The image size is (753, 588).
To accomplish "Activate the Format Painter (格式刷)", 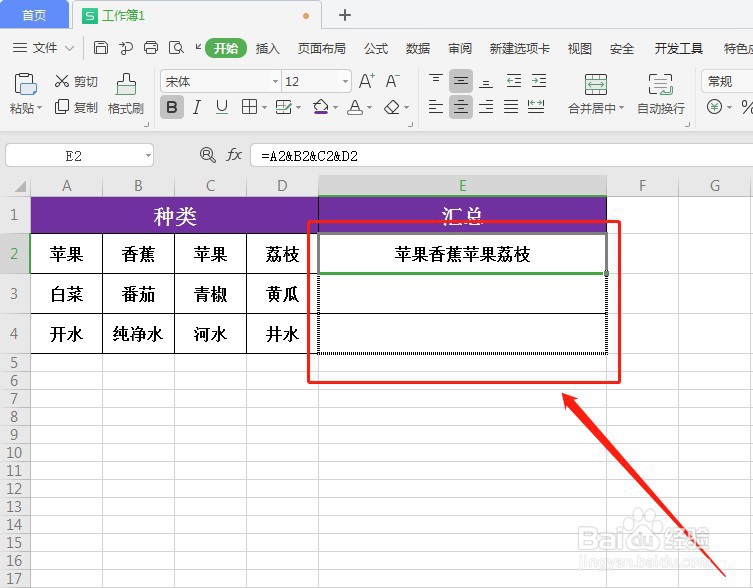I will [126, 94].
